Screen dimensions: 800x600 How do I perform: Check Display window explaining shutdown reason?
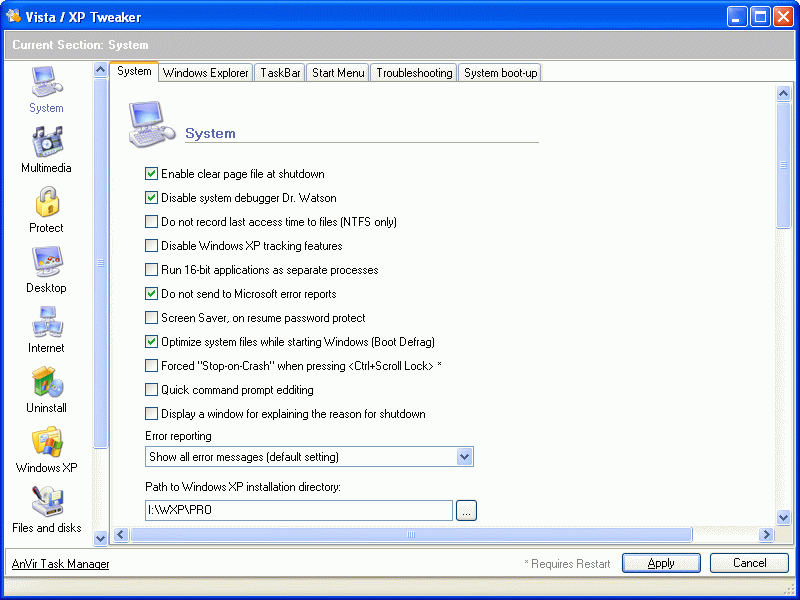coord(151,413)
